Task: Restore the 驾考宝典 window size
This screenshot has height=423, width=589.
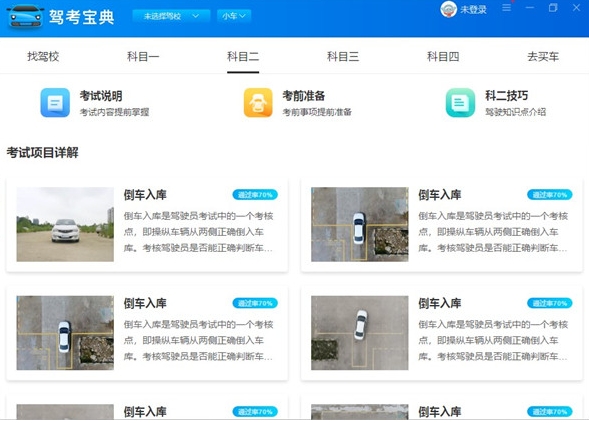Action: (553, 8)
